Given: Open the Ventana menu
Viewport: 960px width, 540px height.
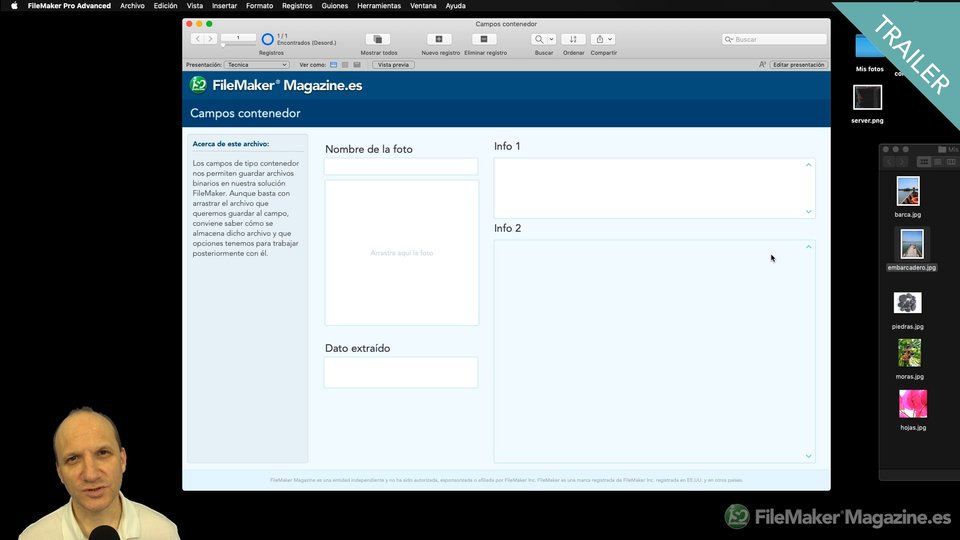Looking at the screenshot, I should point(423,6).
